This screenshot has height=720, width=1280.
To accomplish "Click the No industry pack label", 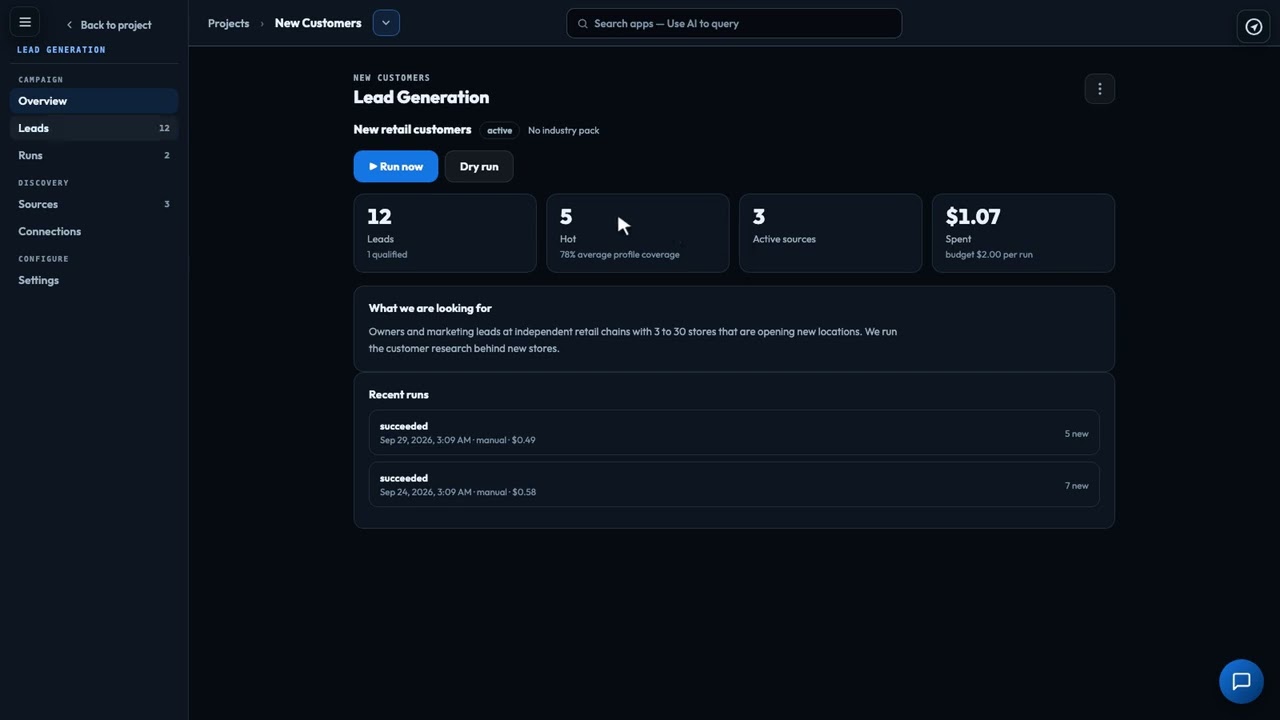I will 564,130.
